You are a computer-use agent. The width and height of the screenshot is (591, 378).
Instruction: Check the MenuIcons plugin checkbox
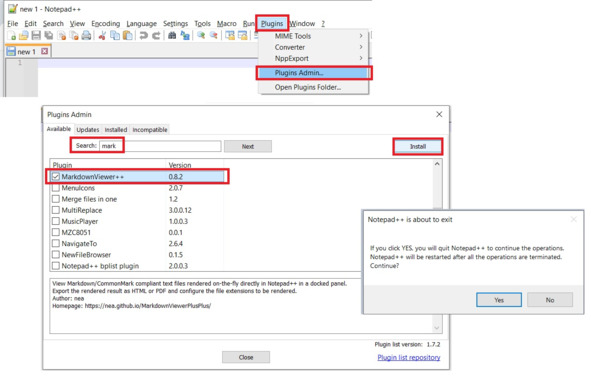(56, 188)
